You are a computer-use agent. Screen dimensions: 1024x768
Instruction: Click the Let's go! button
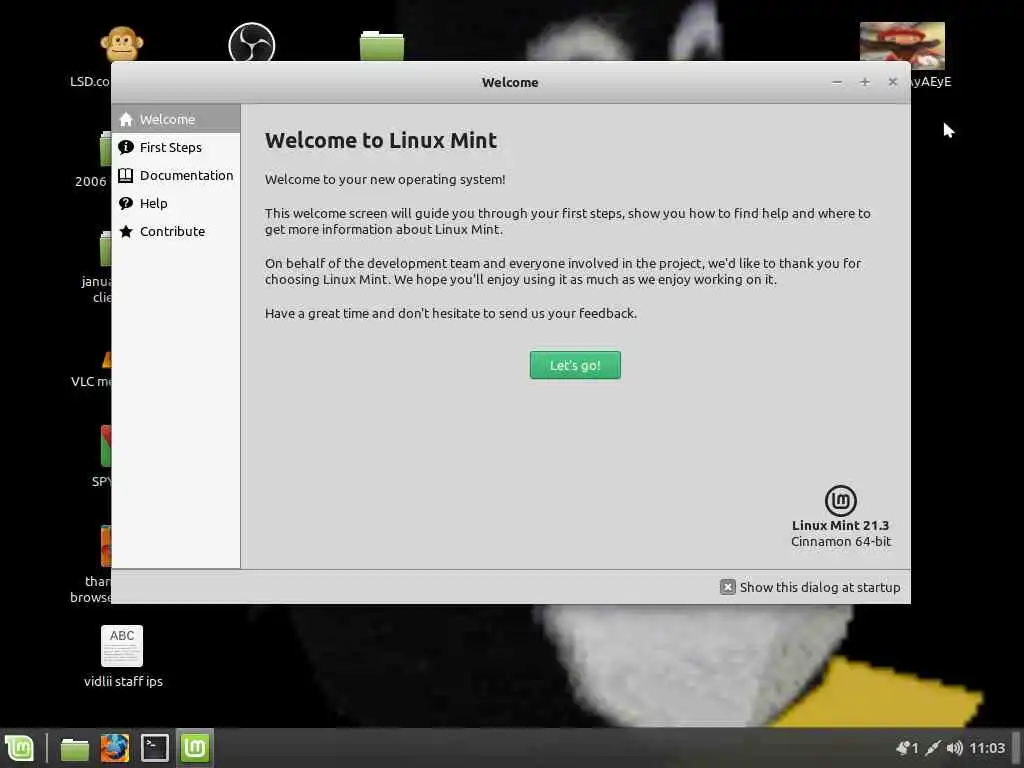(575, 365)
